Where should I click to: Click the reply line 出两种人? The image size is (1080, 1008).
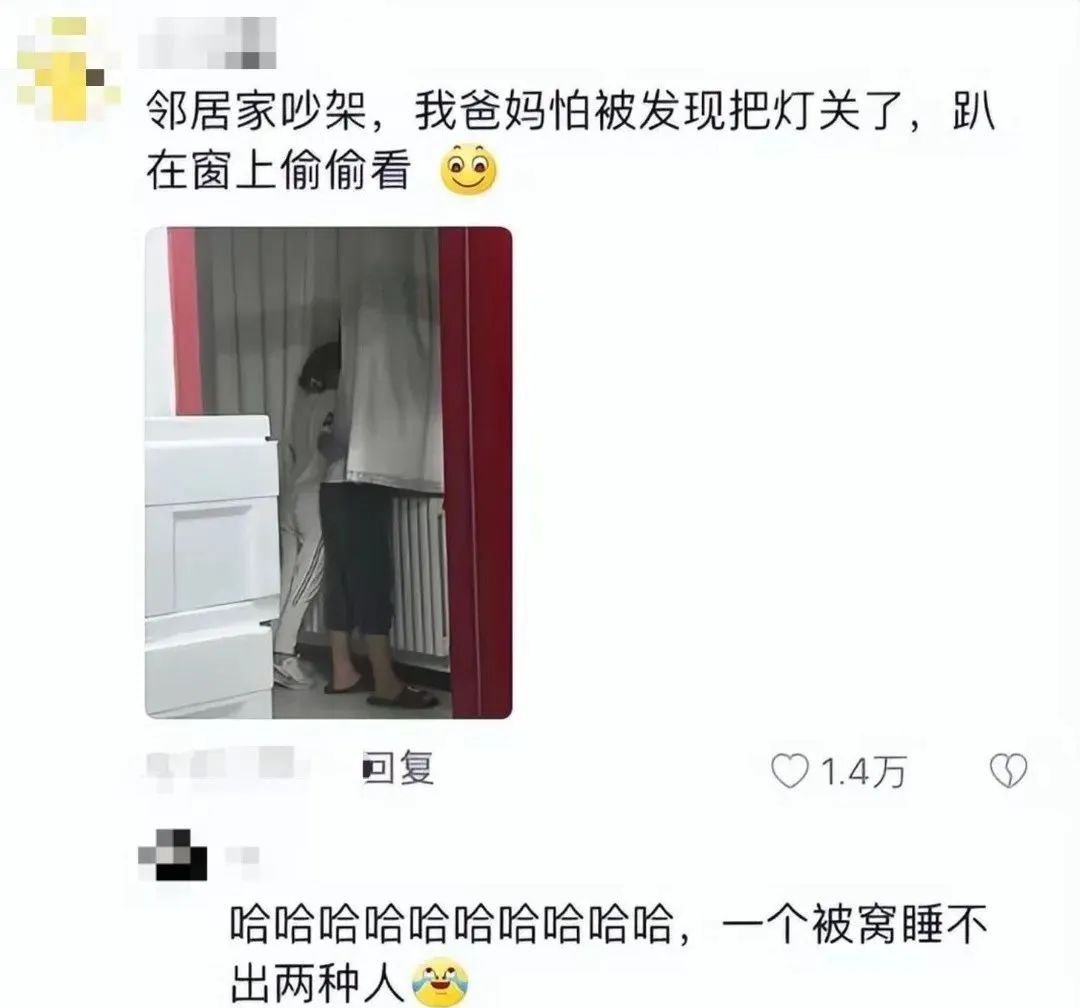point(317,984)
